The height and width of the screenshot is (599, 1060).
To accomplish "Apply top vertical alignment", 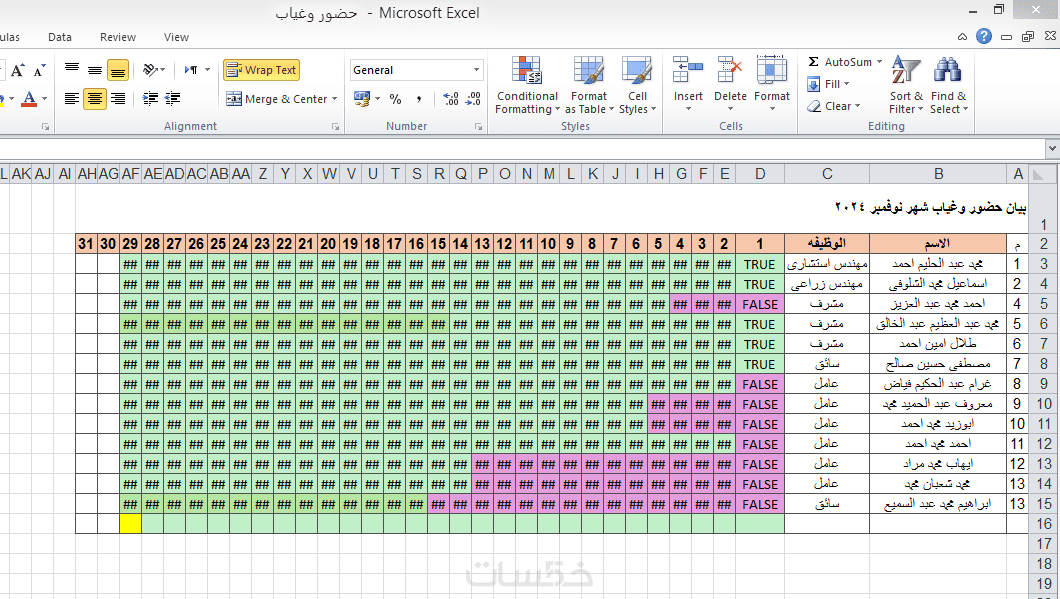I will pos(72,69).
